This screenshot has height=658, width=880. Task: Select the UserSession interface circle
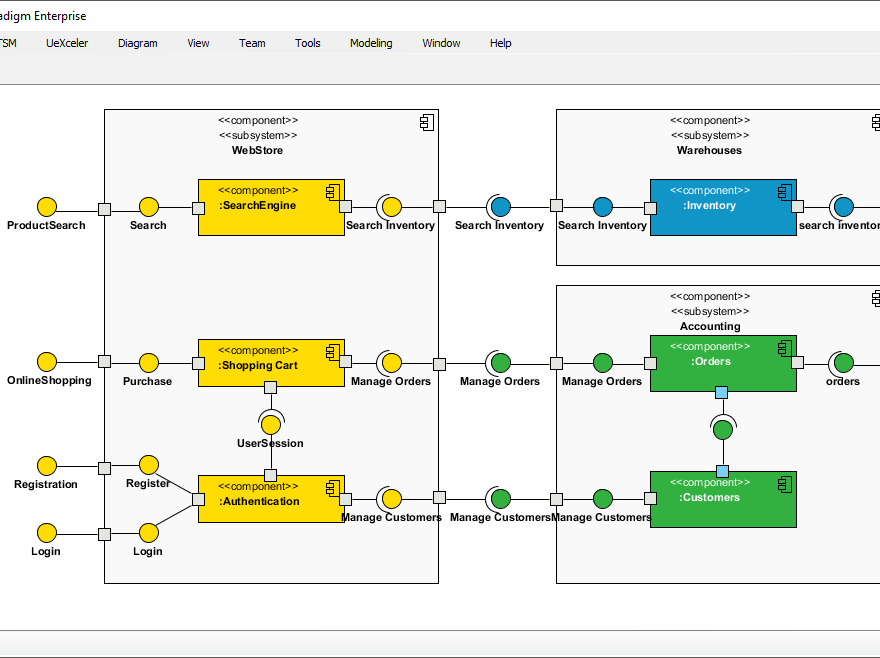[271, 424]
